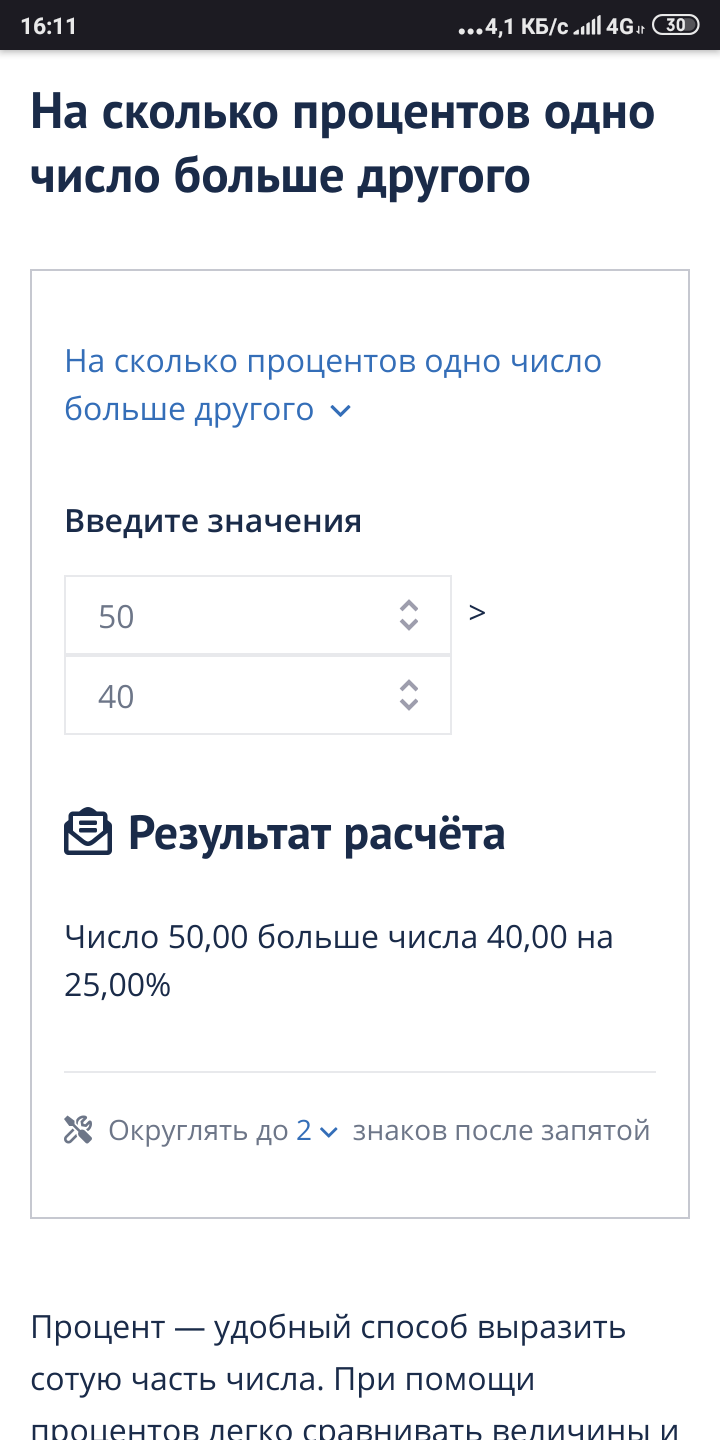Screen dimensions: 720x1440
Task: Click the greater-than sign beside inputs
Action: coord(477,612)
